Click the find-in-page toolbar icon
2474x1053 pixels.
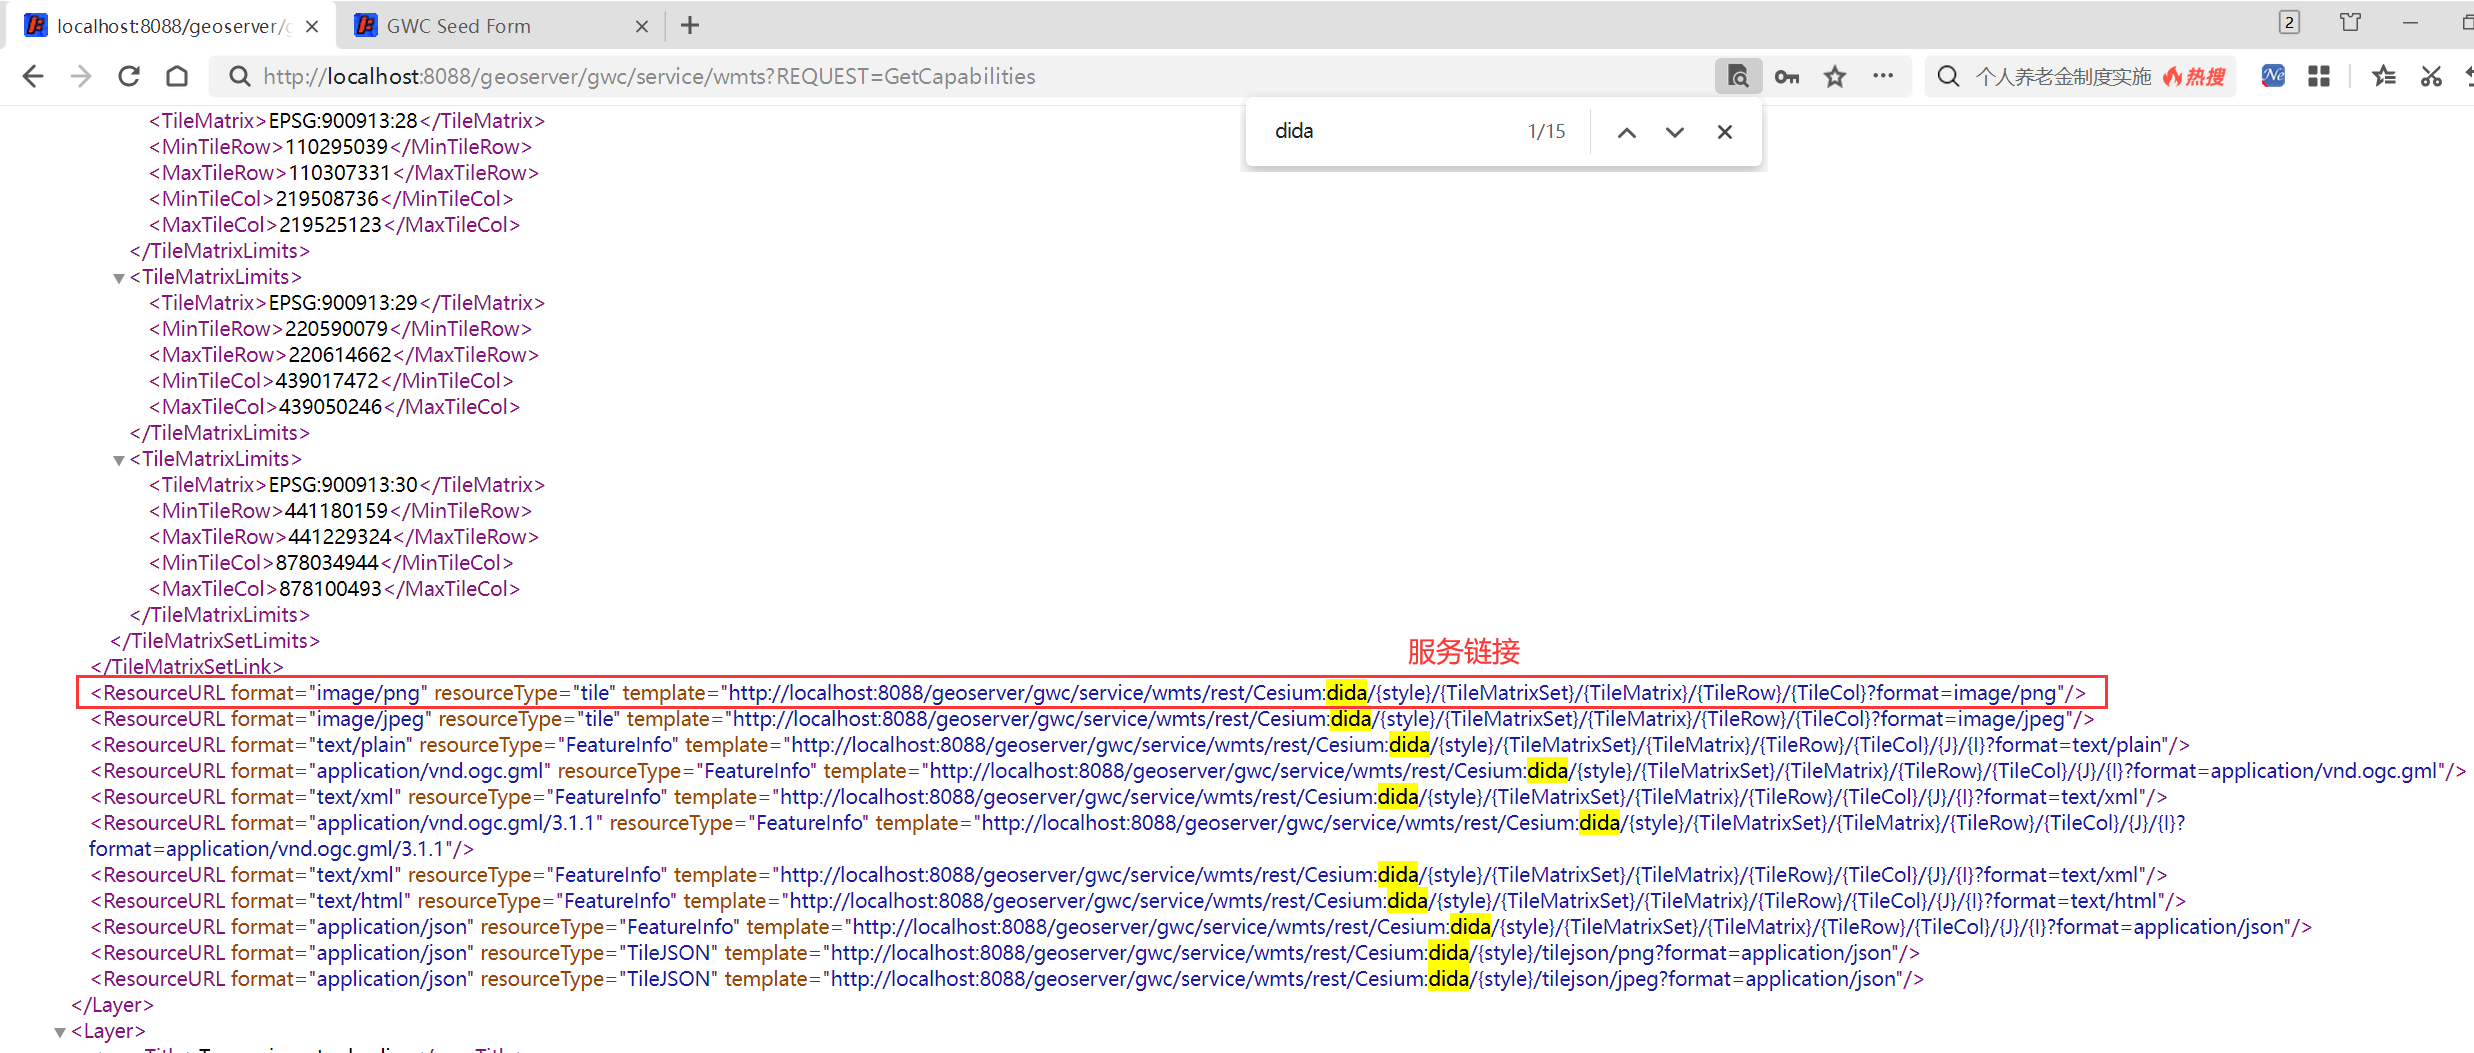coord(1738,76)
